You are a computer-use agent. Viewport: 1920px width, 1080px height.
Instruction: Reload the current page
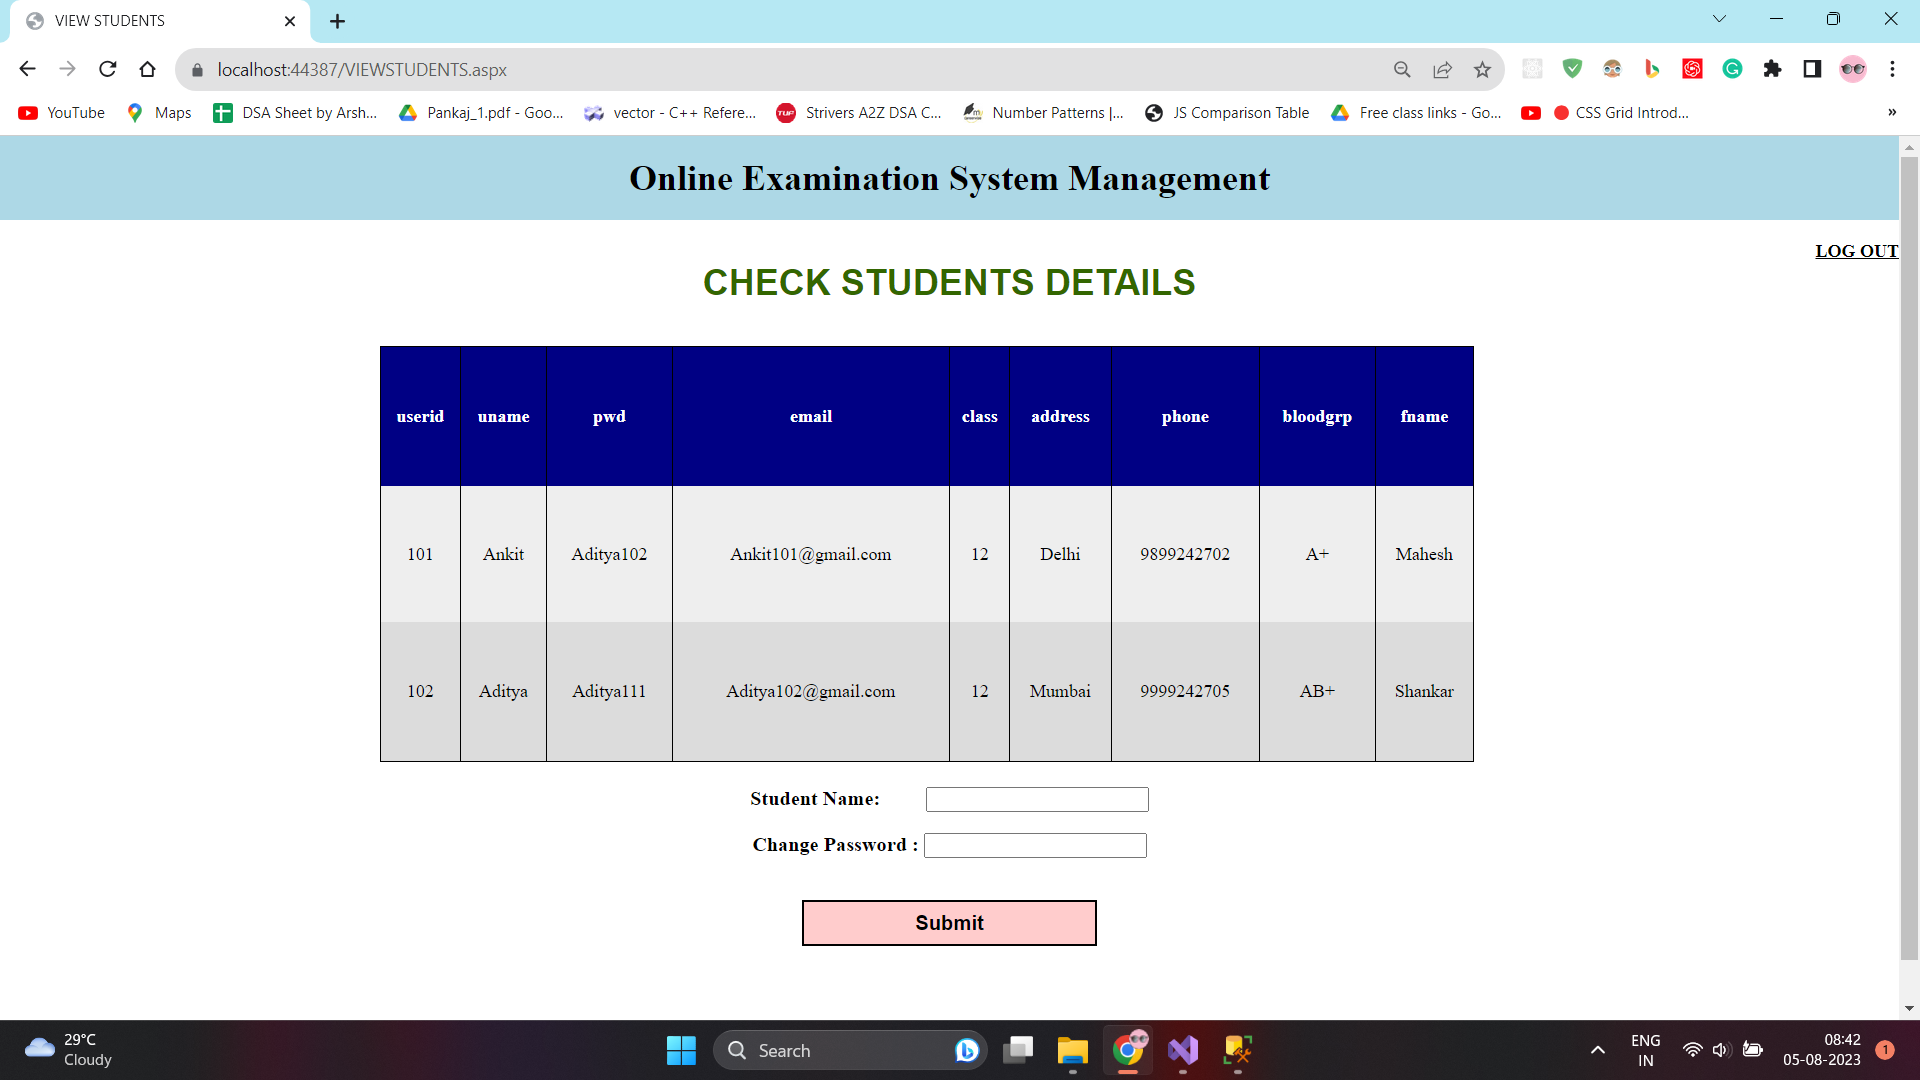tap(107, 69)
